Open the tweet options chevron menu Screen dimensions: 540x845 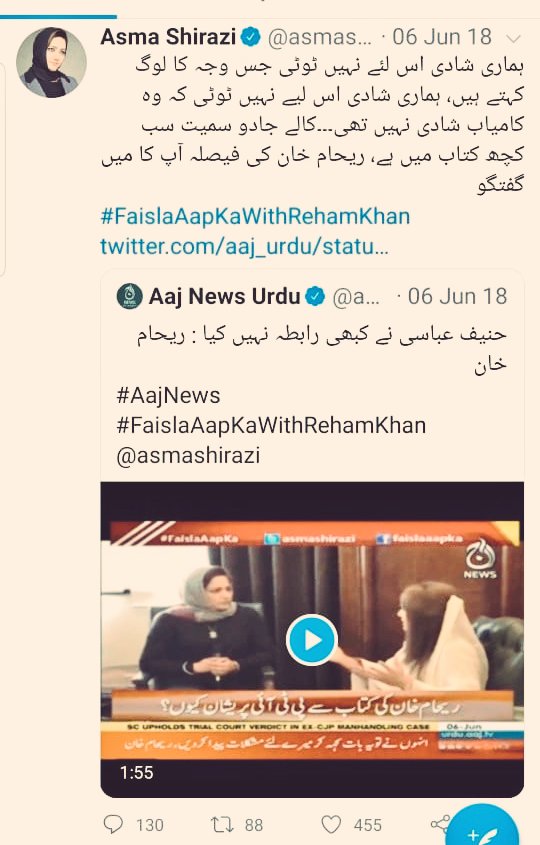point(514,38)
